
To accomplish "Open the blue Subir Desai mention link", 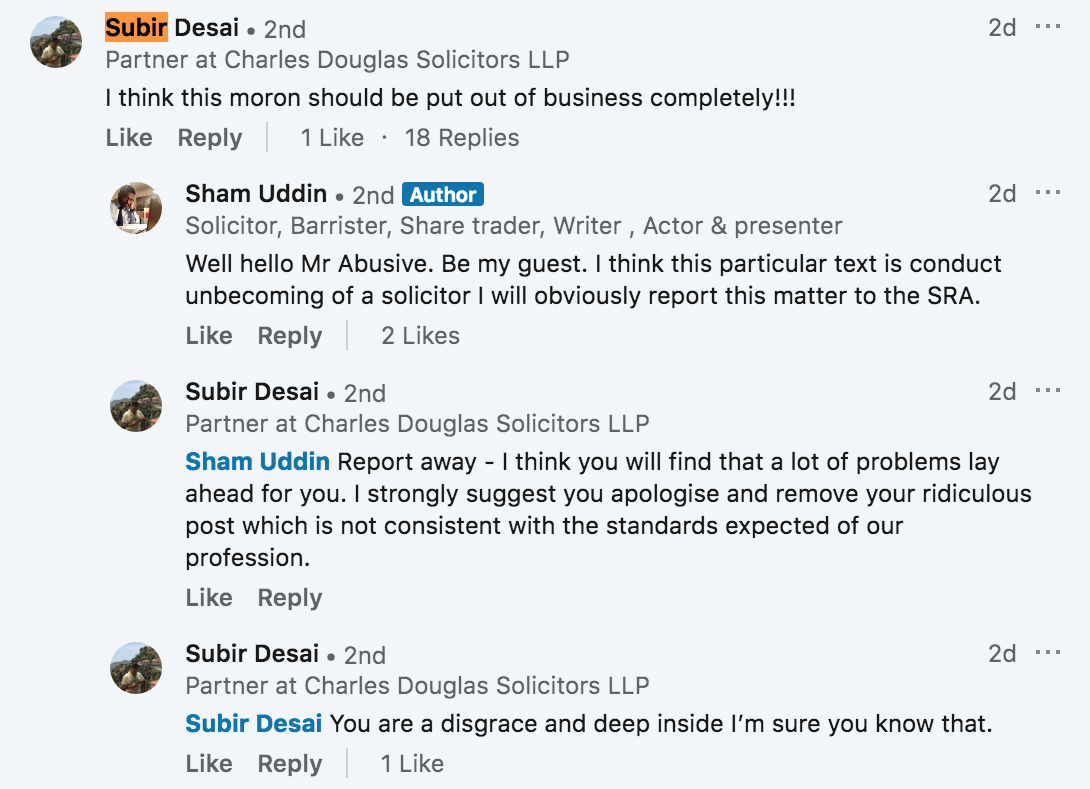I will [x=254, y=724].
